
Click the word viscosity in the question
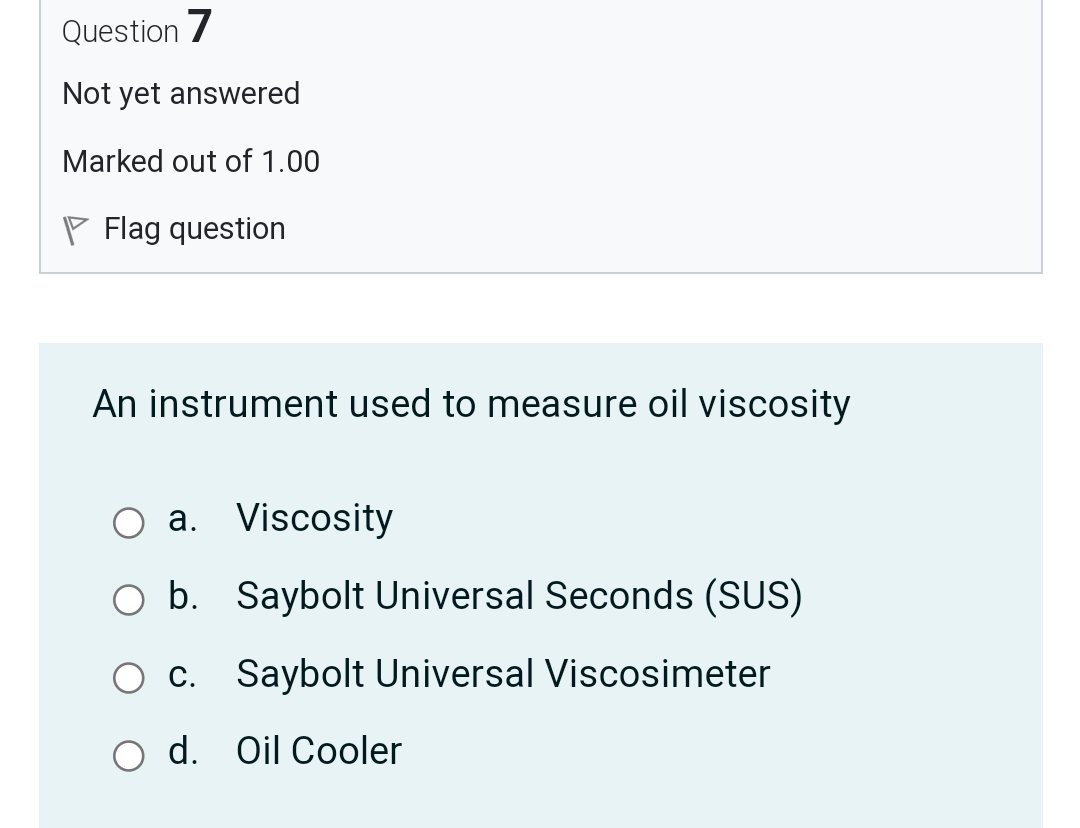click(774, 404)
